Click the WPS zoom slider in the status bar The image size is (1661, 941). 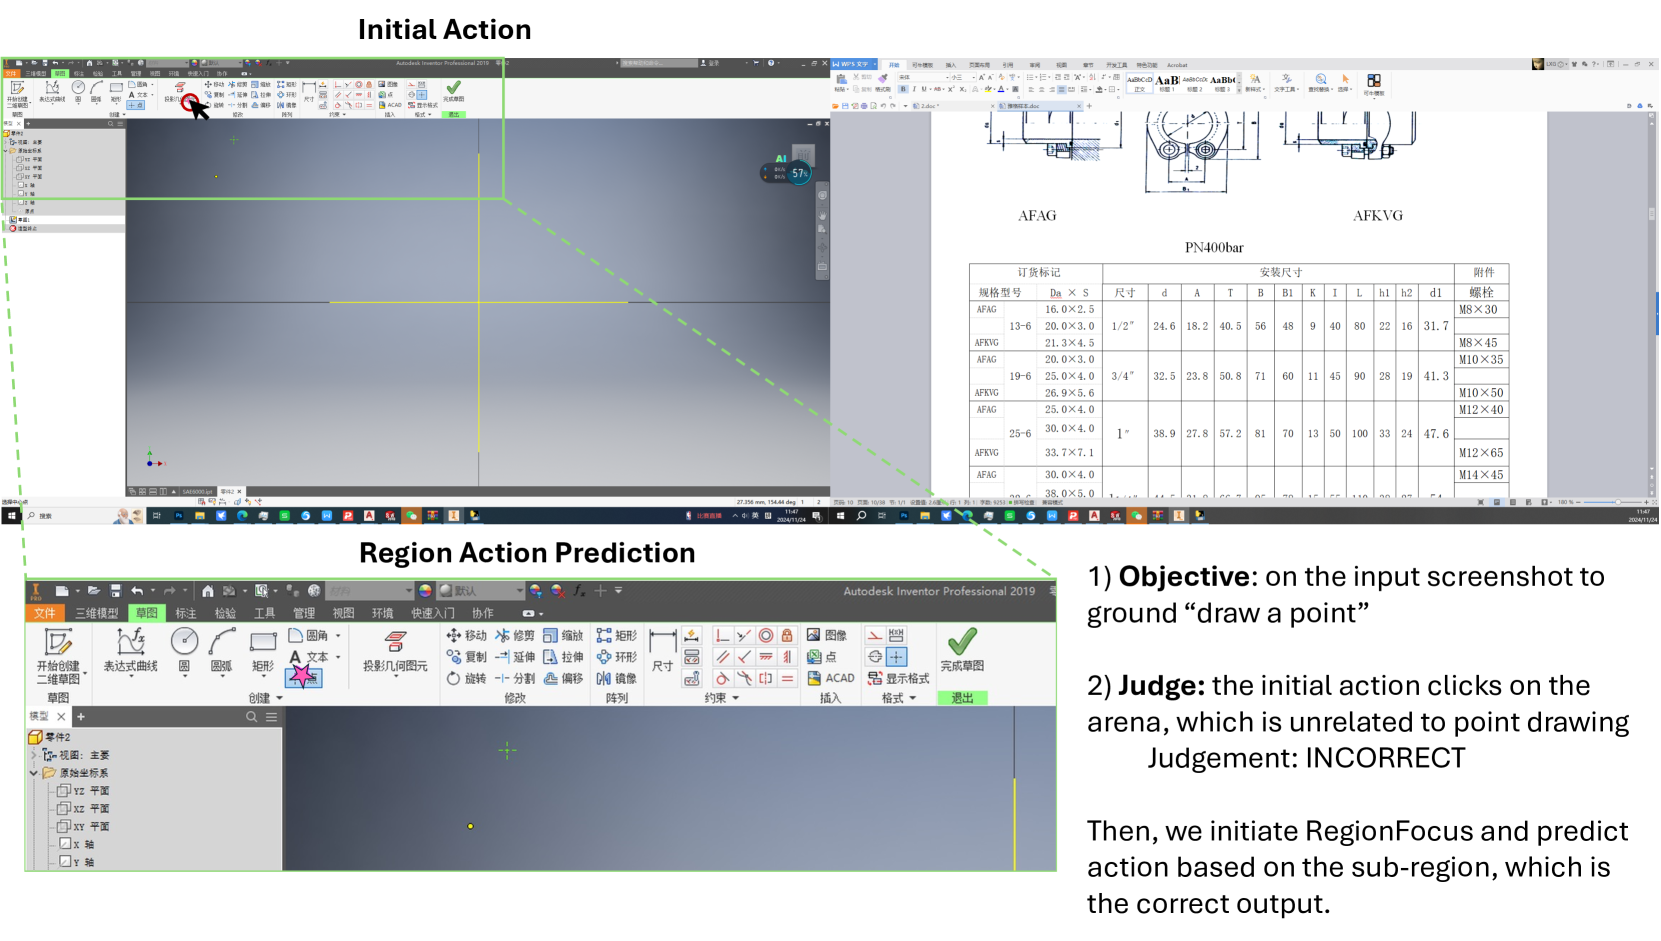(1617, 502)
